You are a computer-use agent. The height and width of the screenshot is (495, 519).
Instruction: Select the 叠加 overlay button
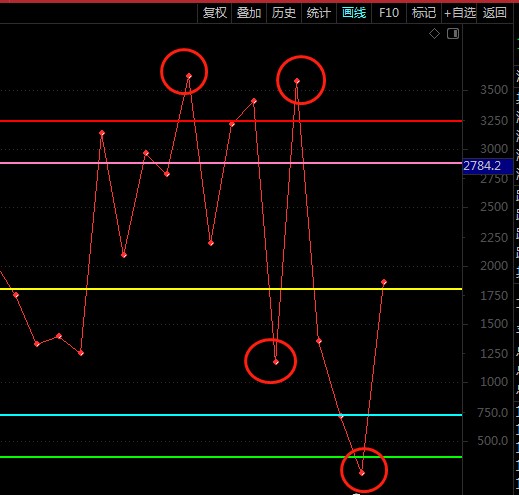249,13
